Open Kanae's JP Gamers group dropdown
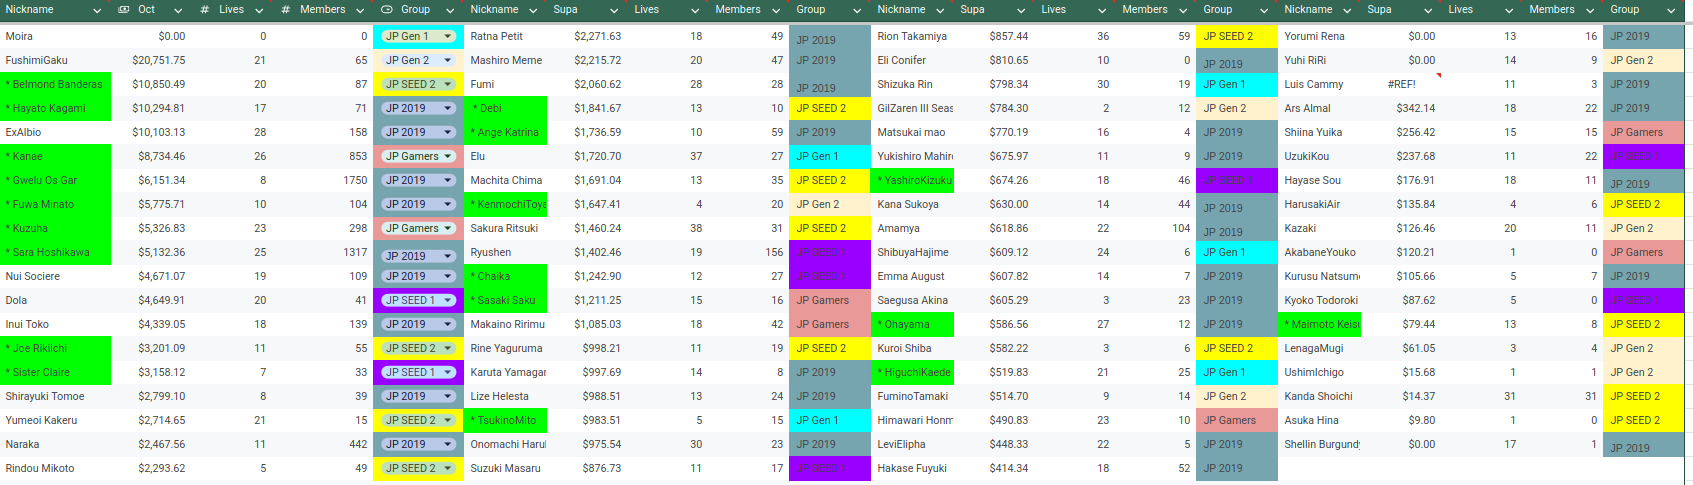The image size is (1693, 485). (448, 156)
